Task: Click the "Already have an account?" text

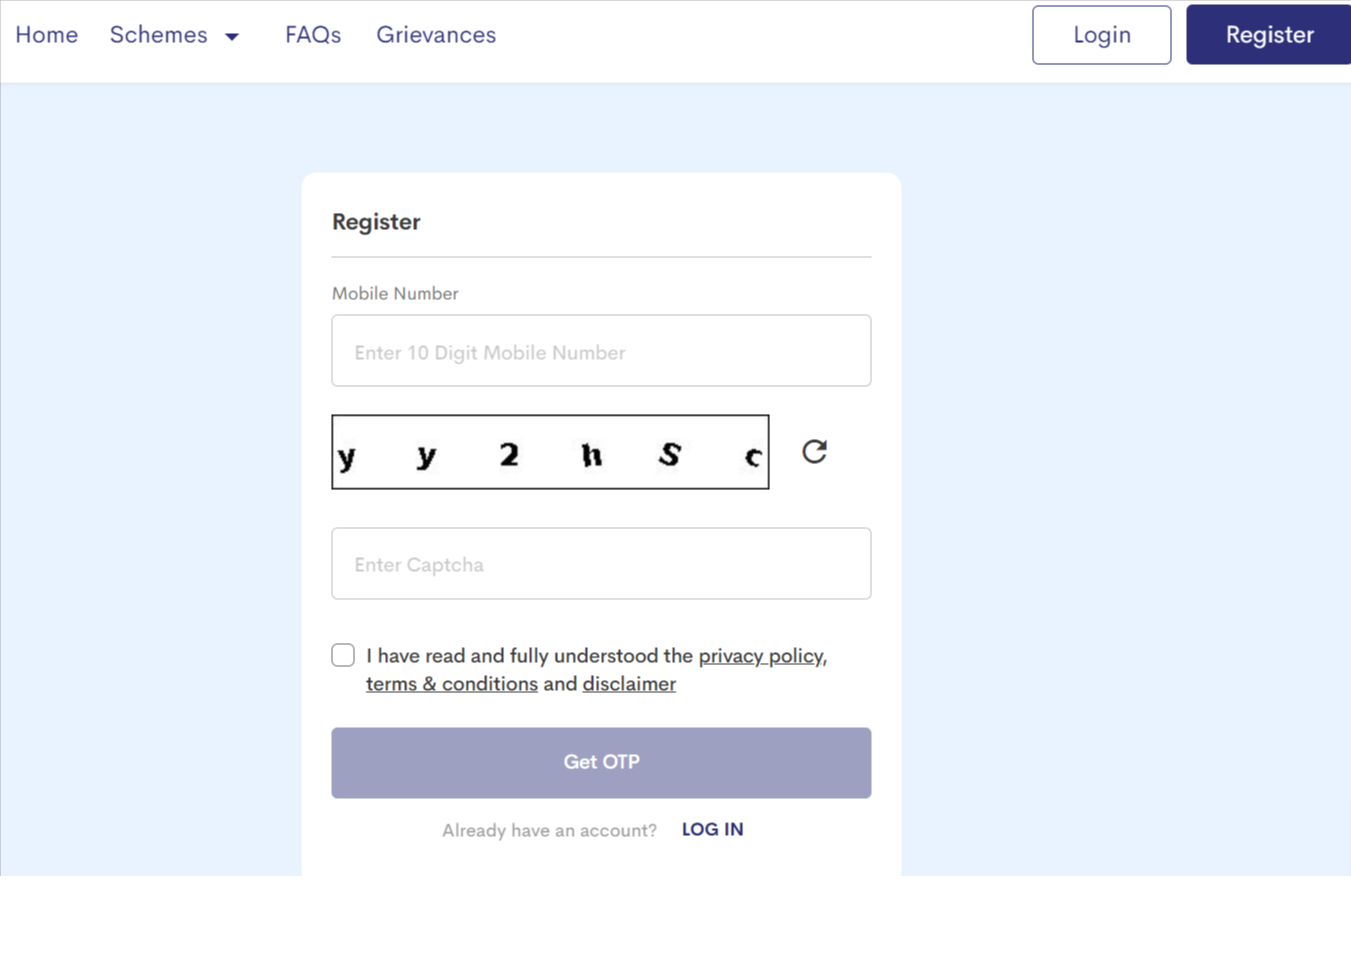Action: [x=549, y=830]
